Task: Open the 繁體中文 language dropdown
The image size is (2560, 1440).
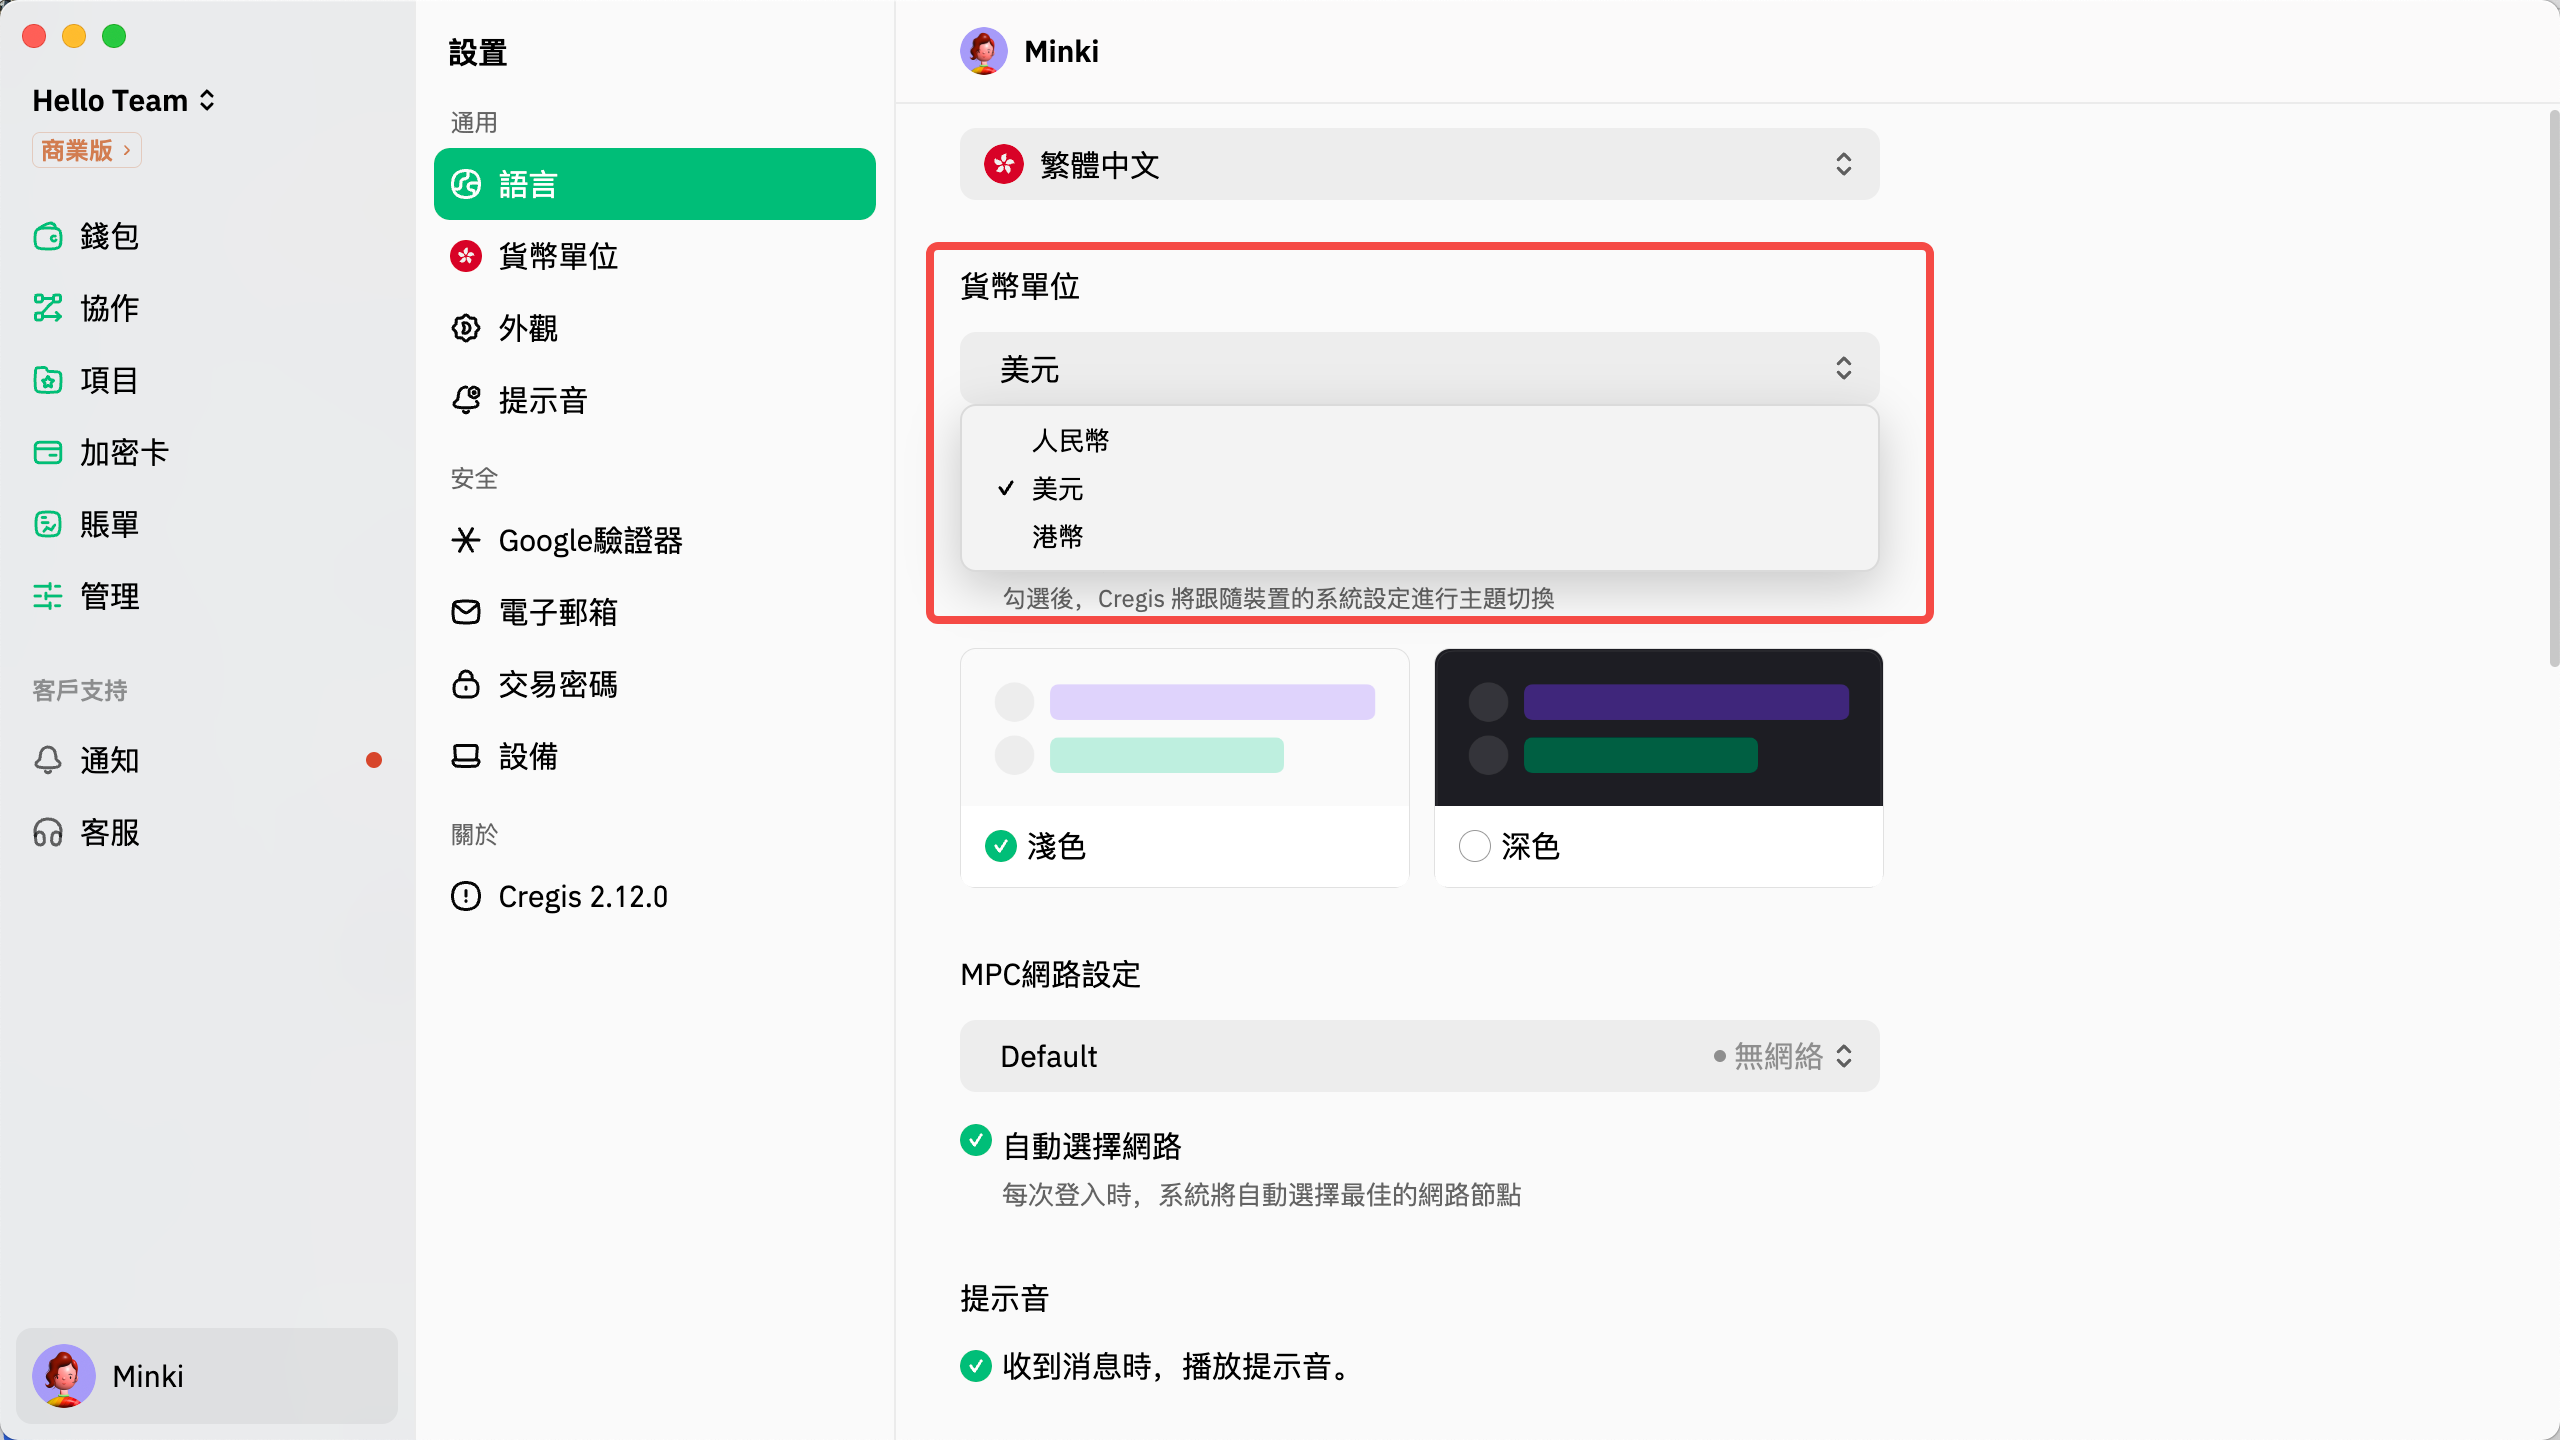Action: point(1418,164)
